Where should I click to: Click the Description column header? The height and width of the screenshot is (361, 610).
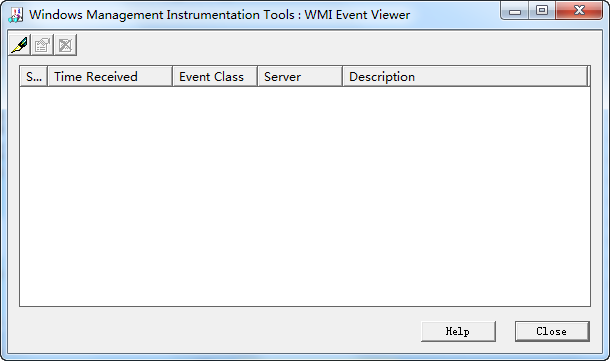tap(465, 76)
